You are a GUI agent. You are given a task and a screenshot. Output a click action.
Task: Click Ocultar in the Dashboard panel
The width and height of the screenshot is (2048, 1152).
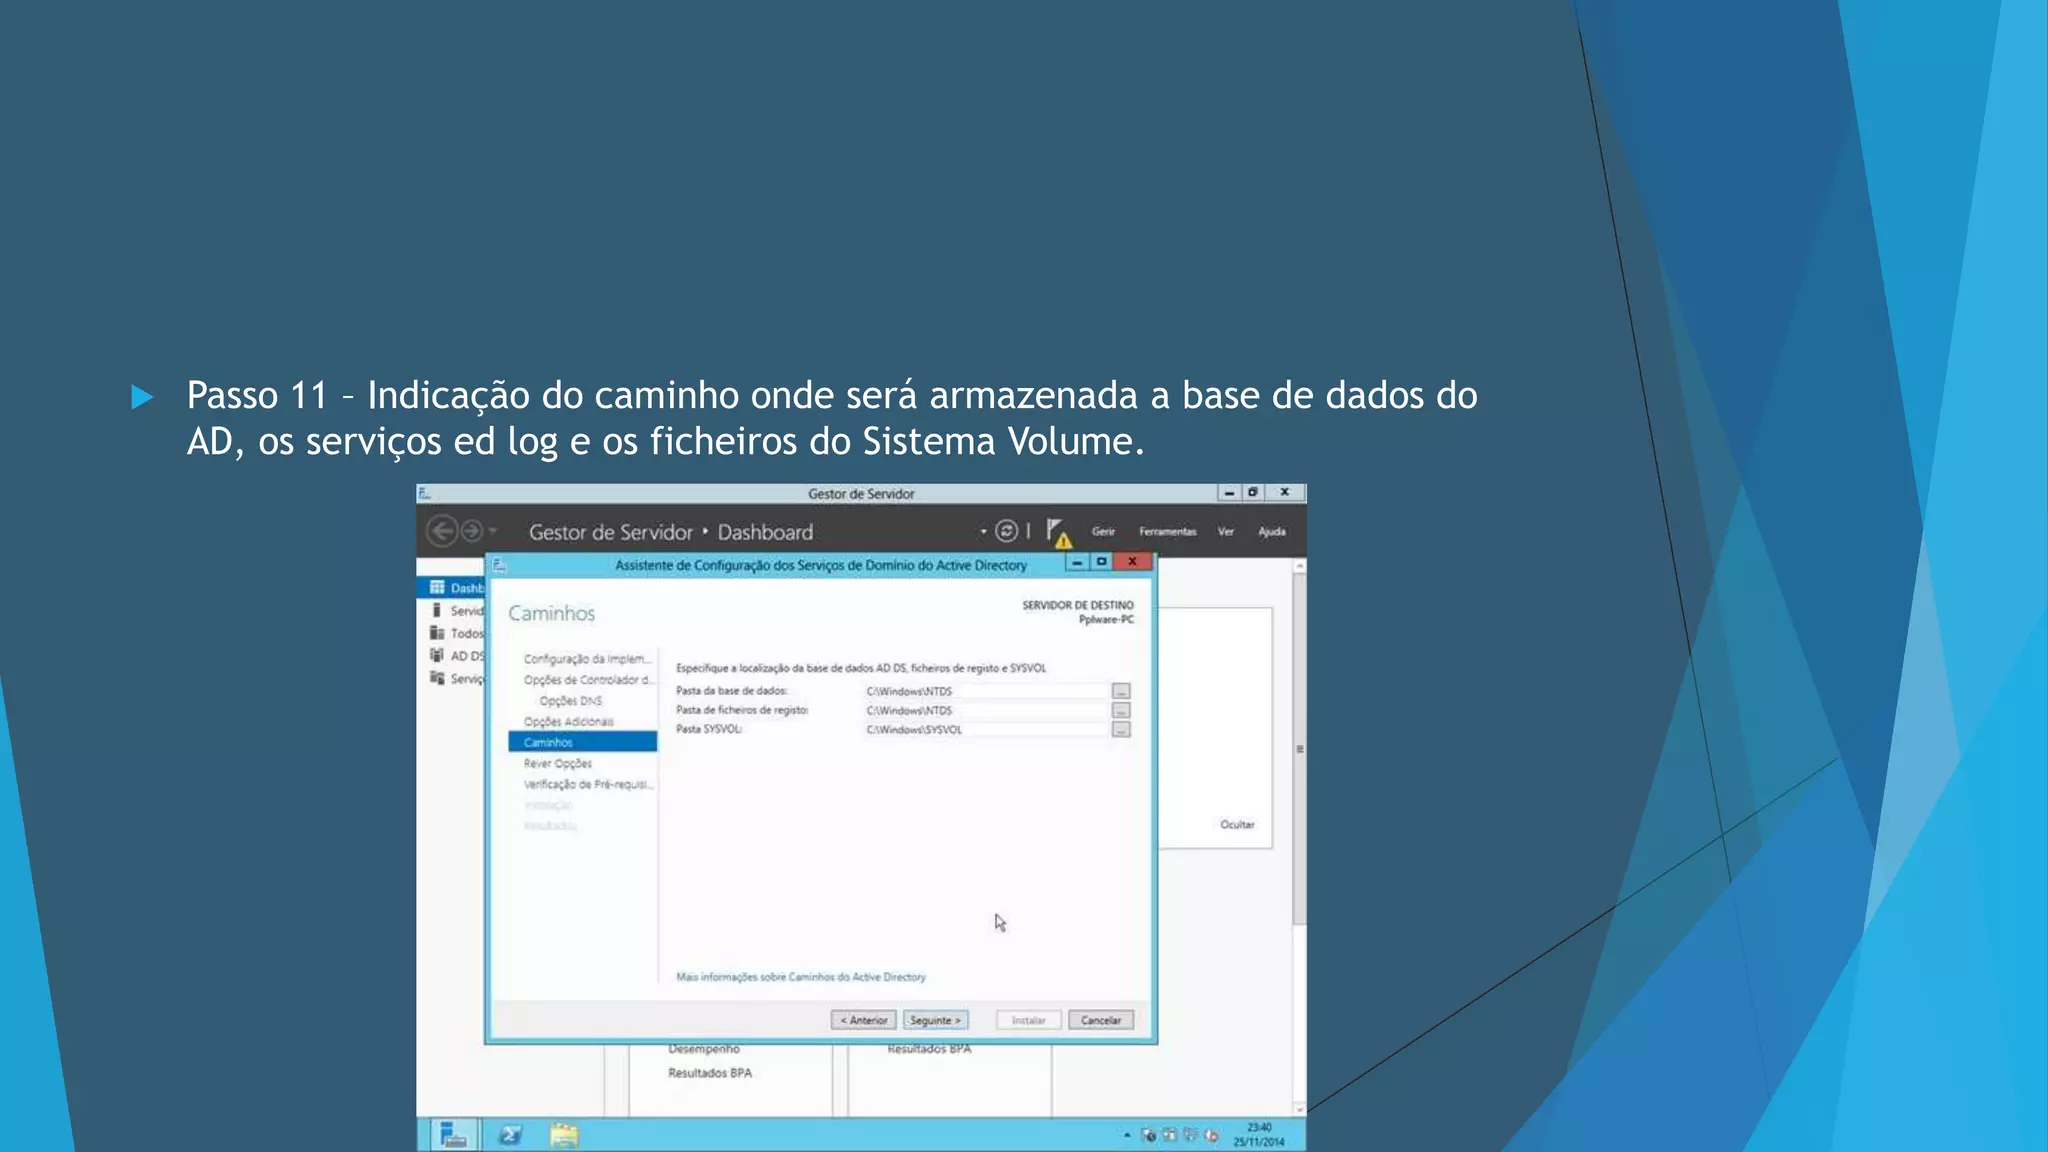[1237, 825]
